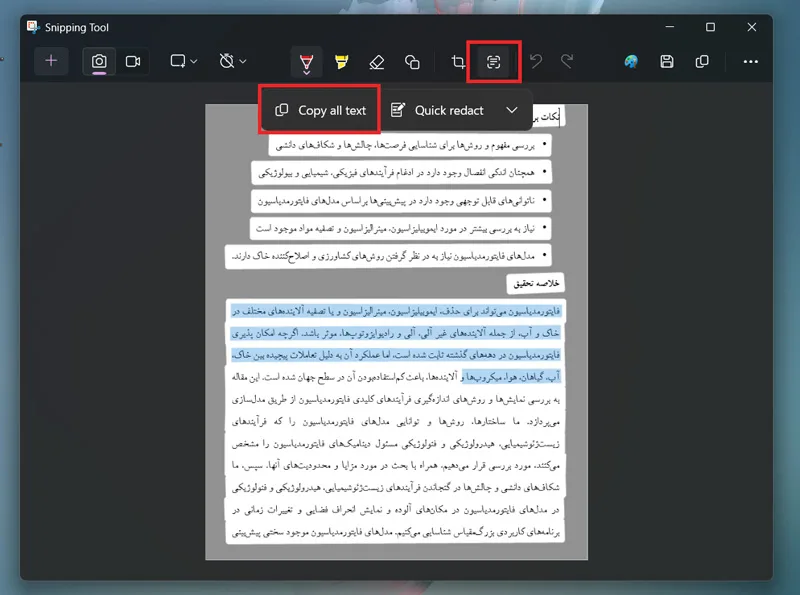This screenshot has width=800, height=595.
Task: Click the 'خلاصه تحقیق' heading text
Action: coord(536,283)
